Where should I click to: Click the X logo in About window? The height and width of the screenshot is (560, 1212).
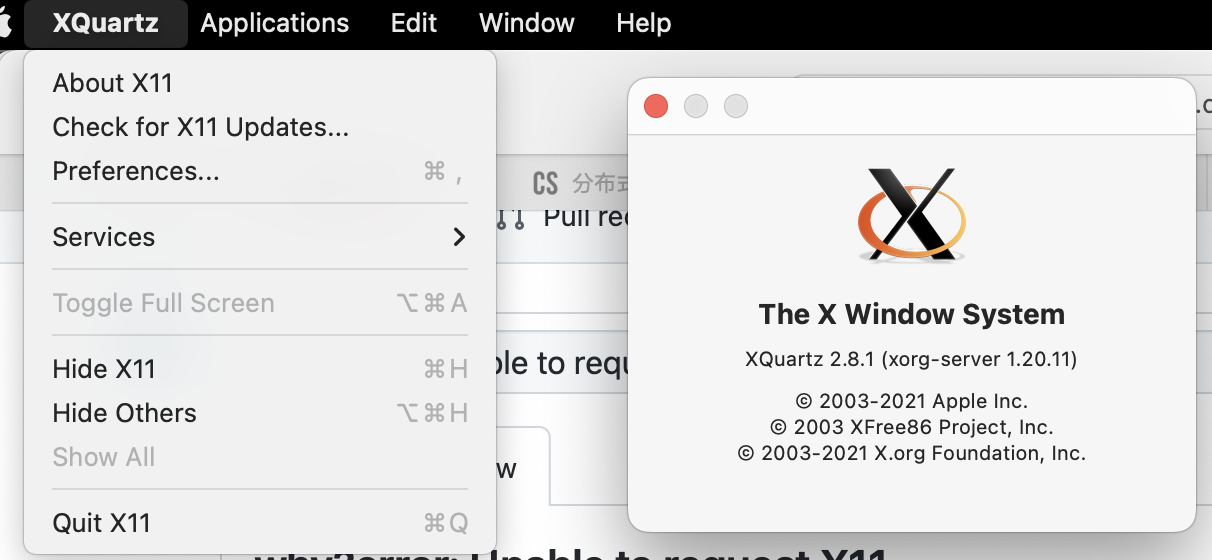coord(912,213)
